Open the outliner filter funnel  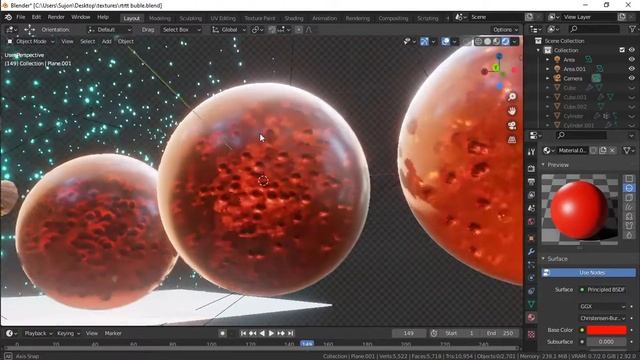(632, 29)
